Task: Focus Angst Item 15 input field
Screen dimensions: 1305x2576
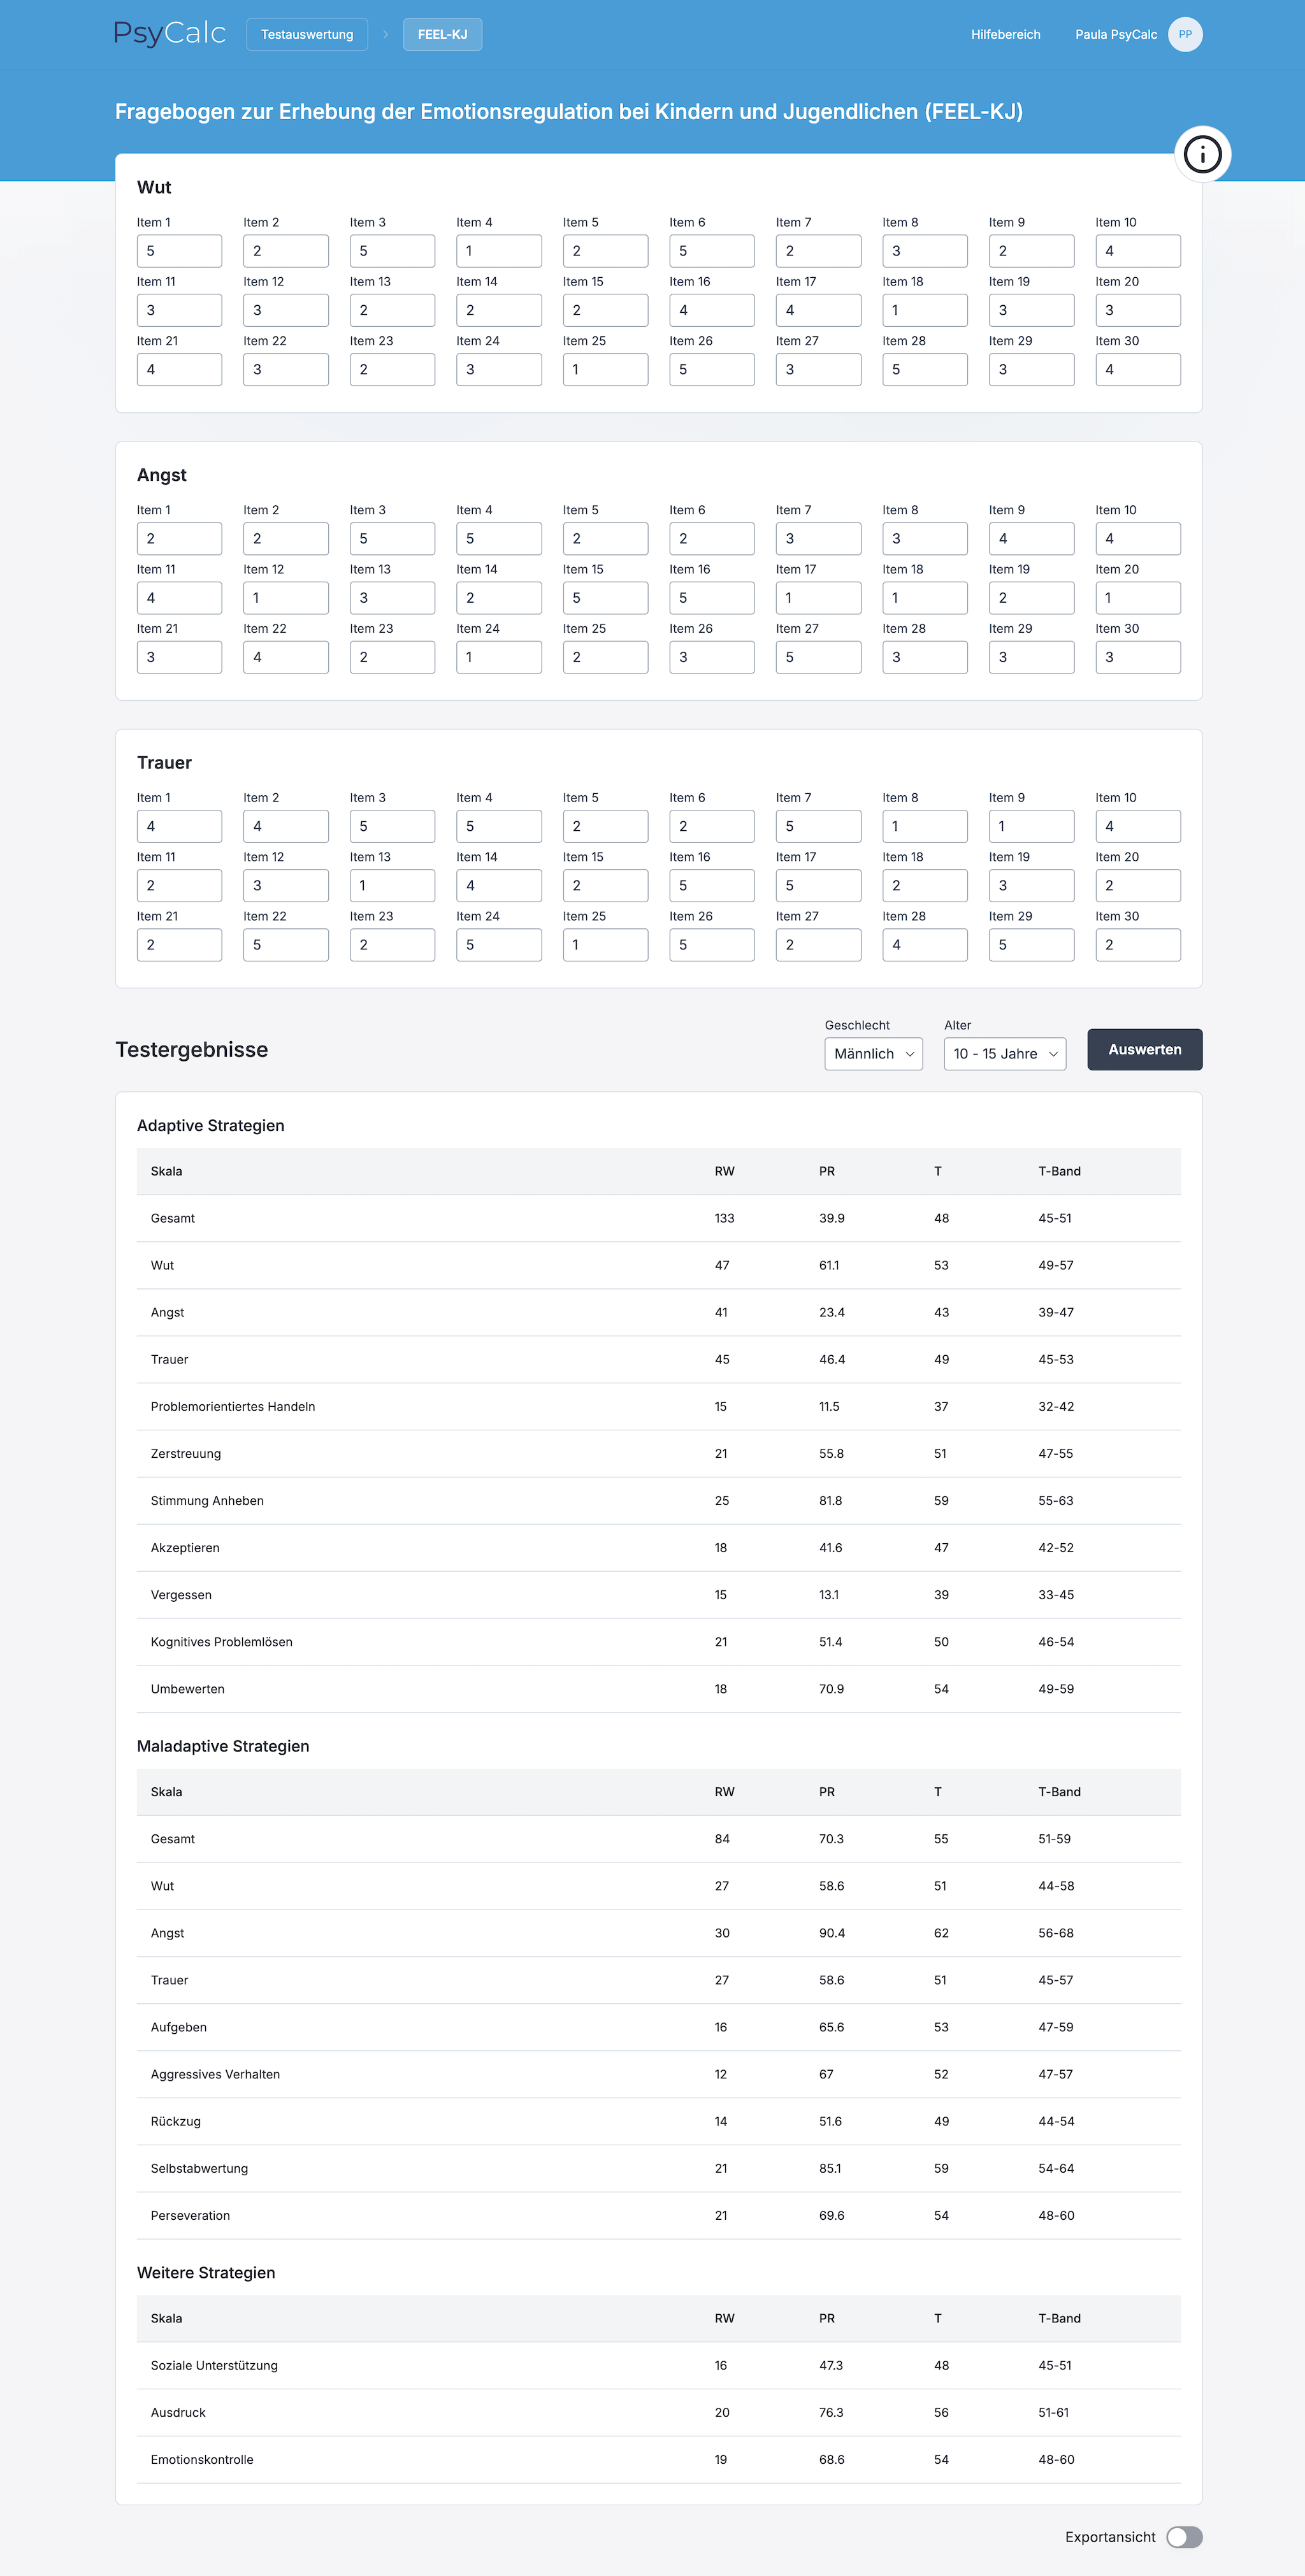Action: click(x=605, y=598)
